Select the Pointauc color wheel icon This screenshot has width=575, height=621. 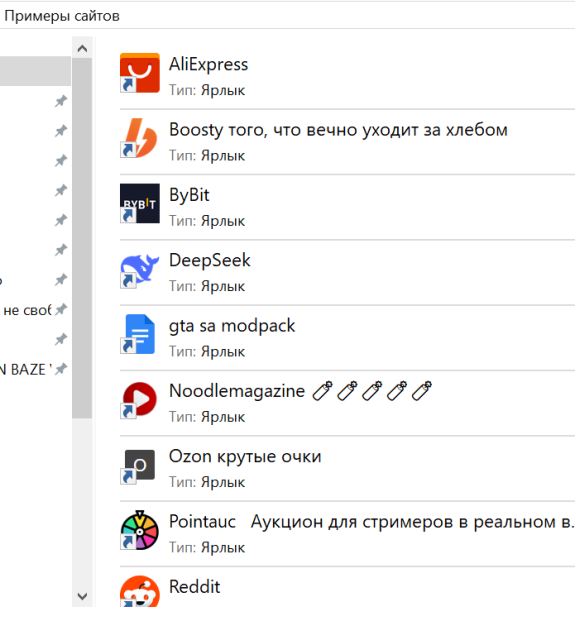(140, 530)
